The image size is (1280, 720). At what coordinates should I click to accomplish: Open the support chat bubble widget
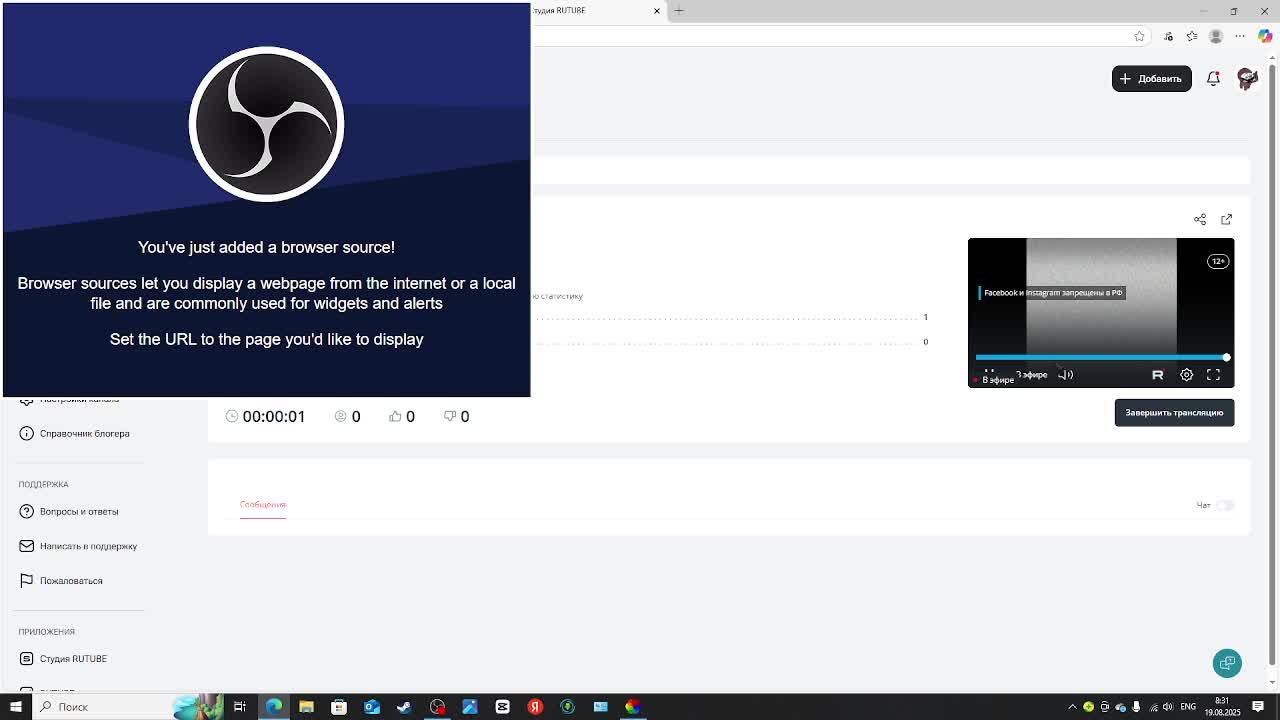[x=1227, y=663]
